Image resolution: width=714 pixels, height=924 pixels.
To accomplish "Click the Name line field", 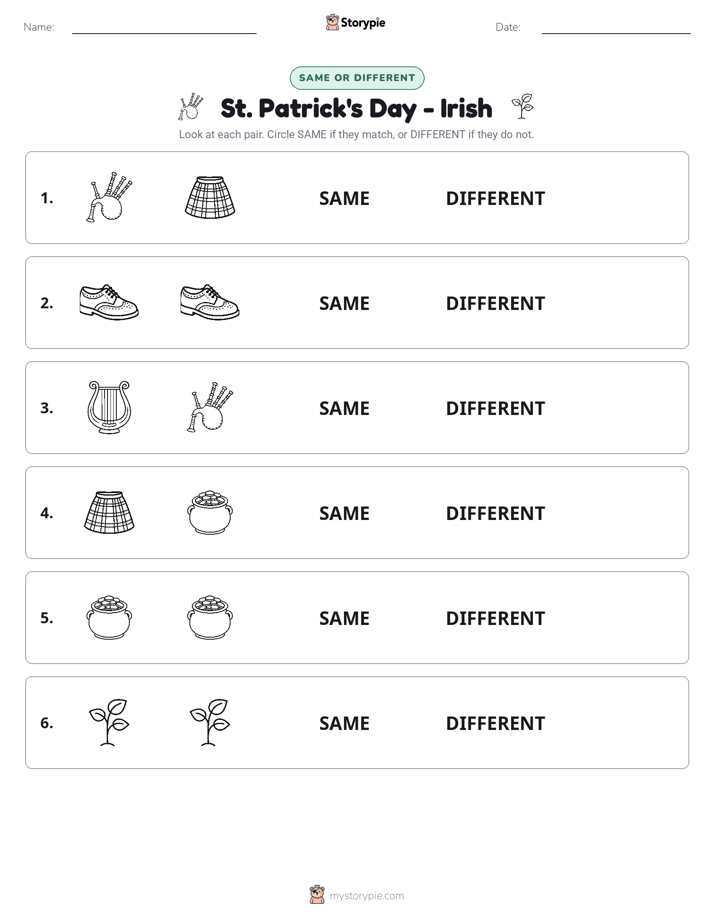I will [x=164, y=27].
